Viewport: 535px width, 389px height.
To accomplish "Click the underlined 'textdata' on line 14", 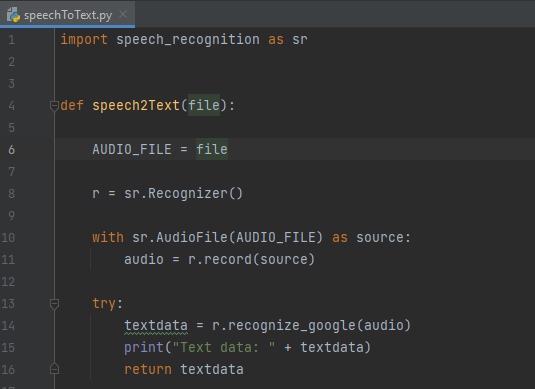I will 156,326.
